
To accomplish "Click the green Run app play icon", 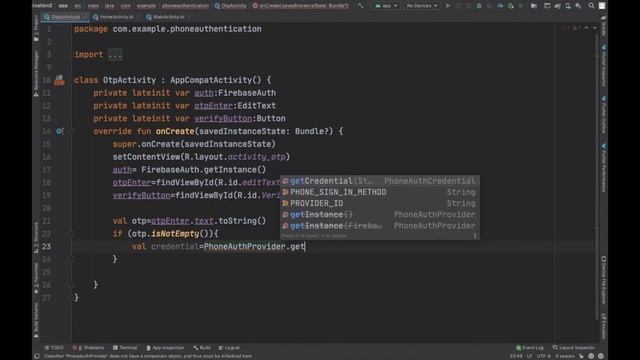I will [x=448, y=6].
